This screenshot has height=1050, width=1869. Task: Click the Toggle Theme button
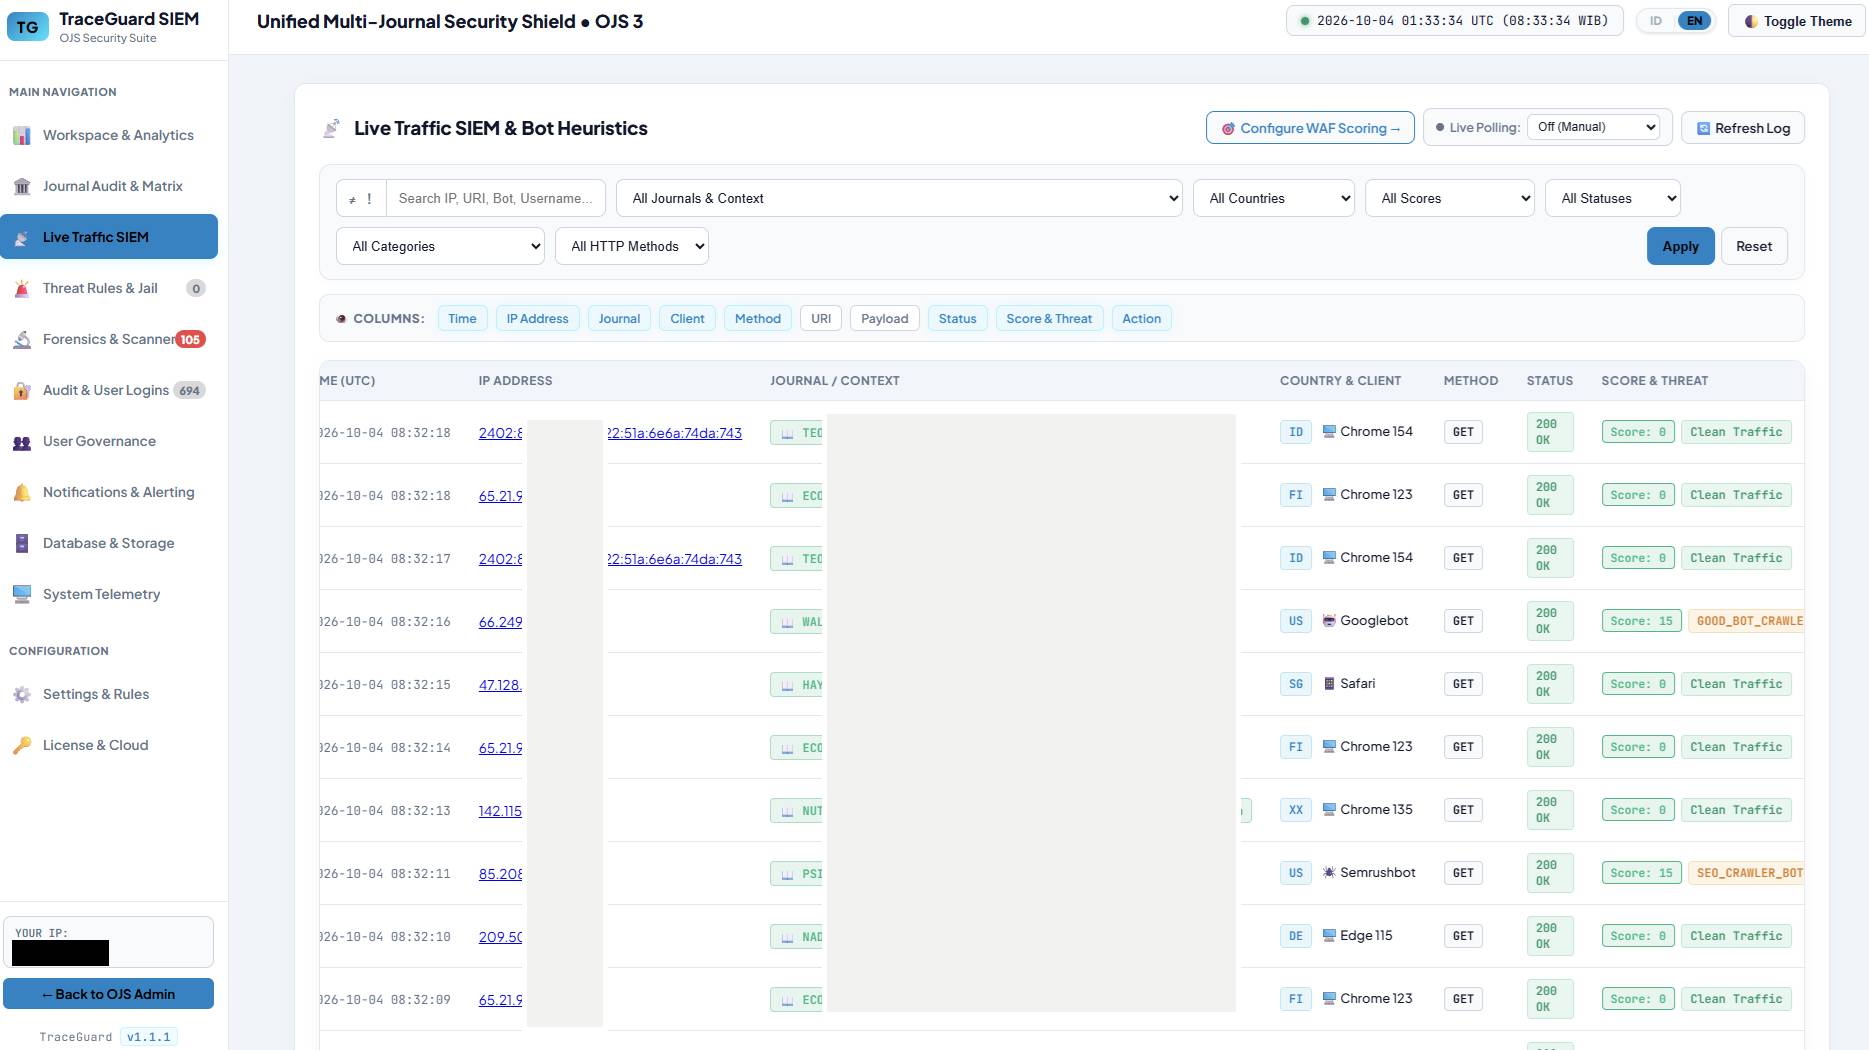point(1797,21)
